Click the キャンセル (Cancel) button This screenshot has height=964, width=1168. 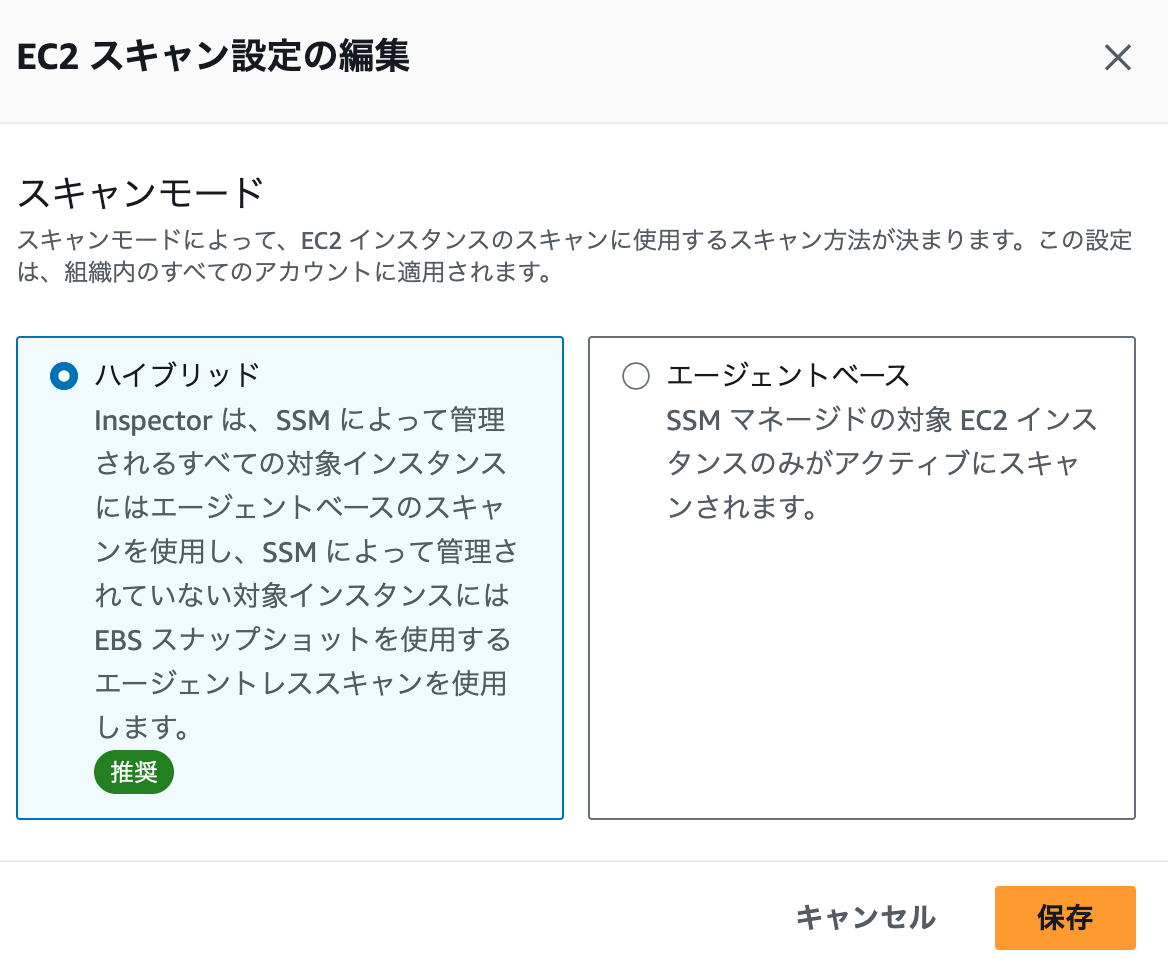(x=867, y=917)
